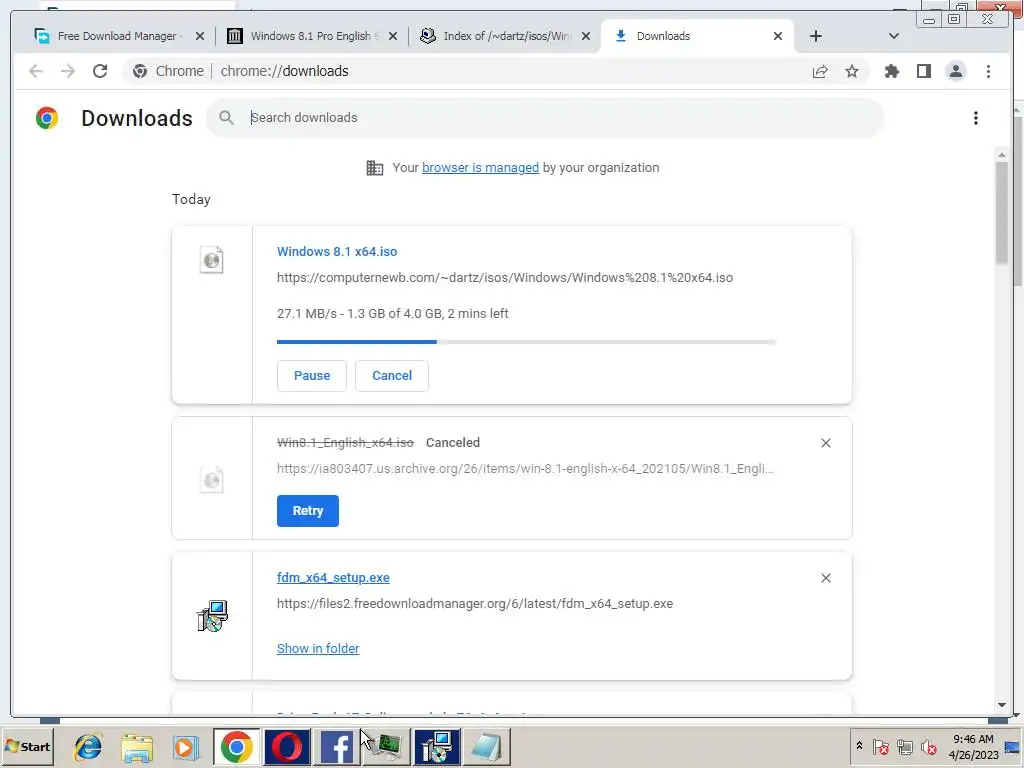Show fdm_x64_setup.exe in folder
This screenshot has height=768, width=1024.
(x=318, y=648)
